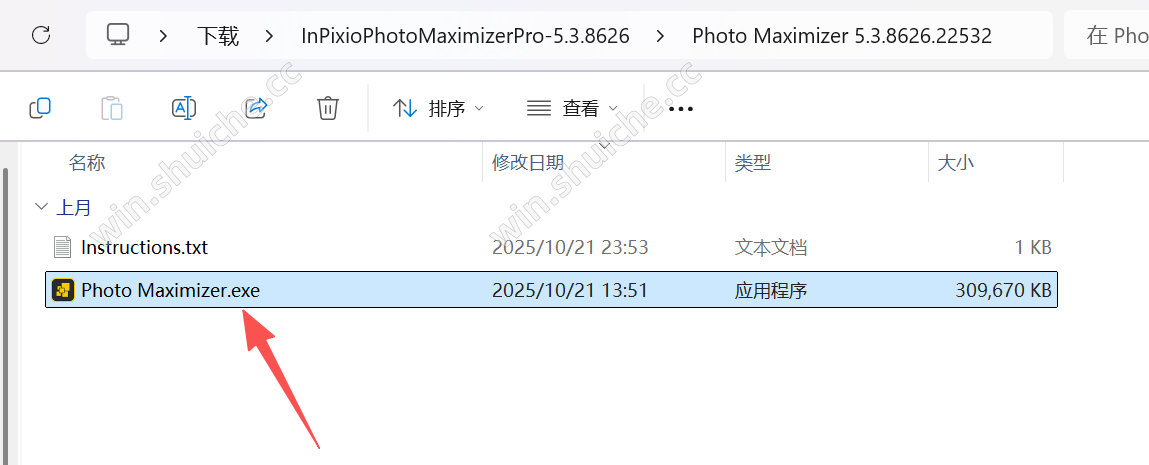Open the 排序 sort dropdown
This screenshot has height=465, width=1149.
[438, 109]
